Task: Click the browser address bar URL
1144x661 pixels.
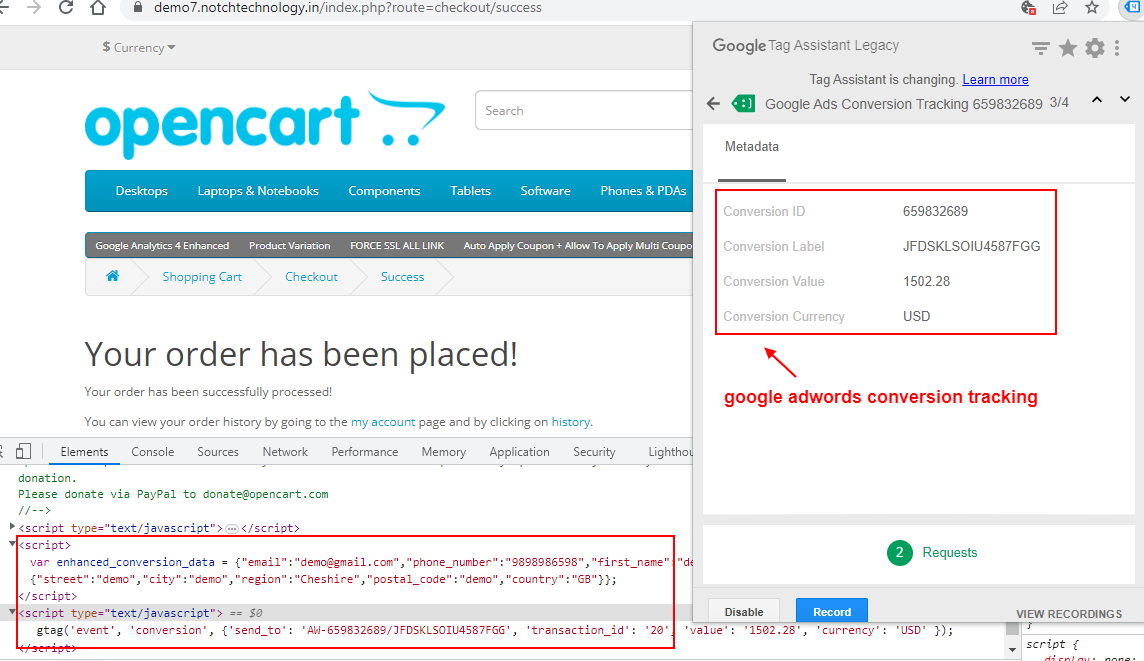Action: point(347,7)
